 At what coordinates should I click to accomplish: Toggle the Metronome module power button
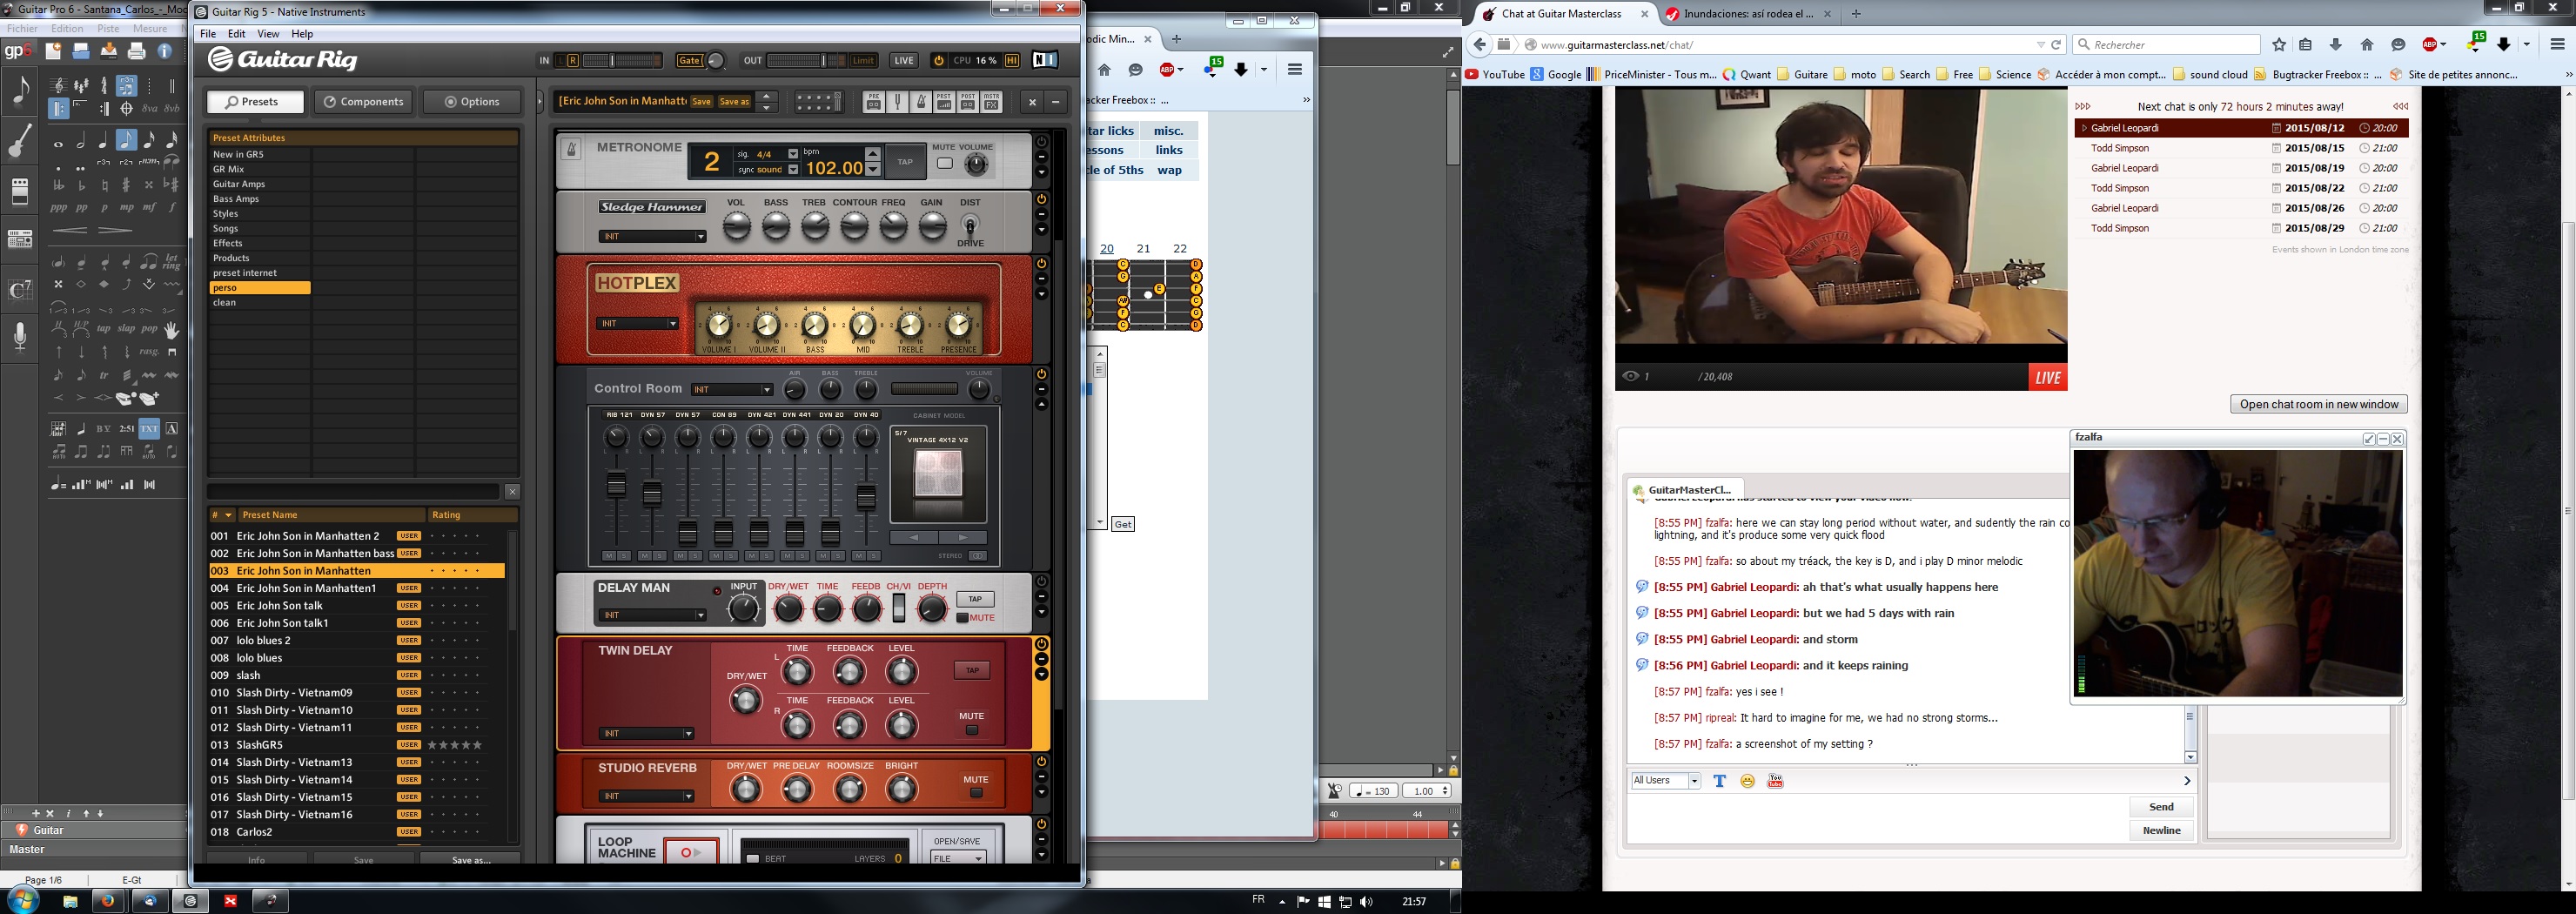[1041, 142]
